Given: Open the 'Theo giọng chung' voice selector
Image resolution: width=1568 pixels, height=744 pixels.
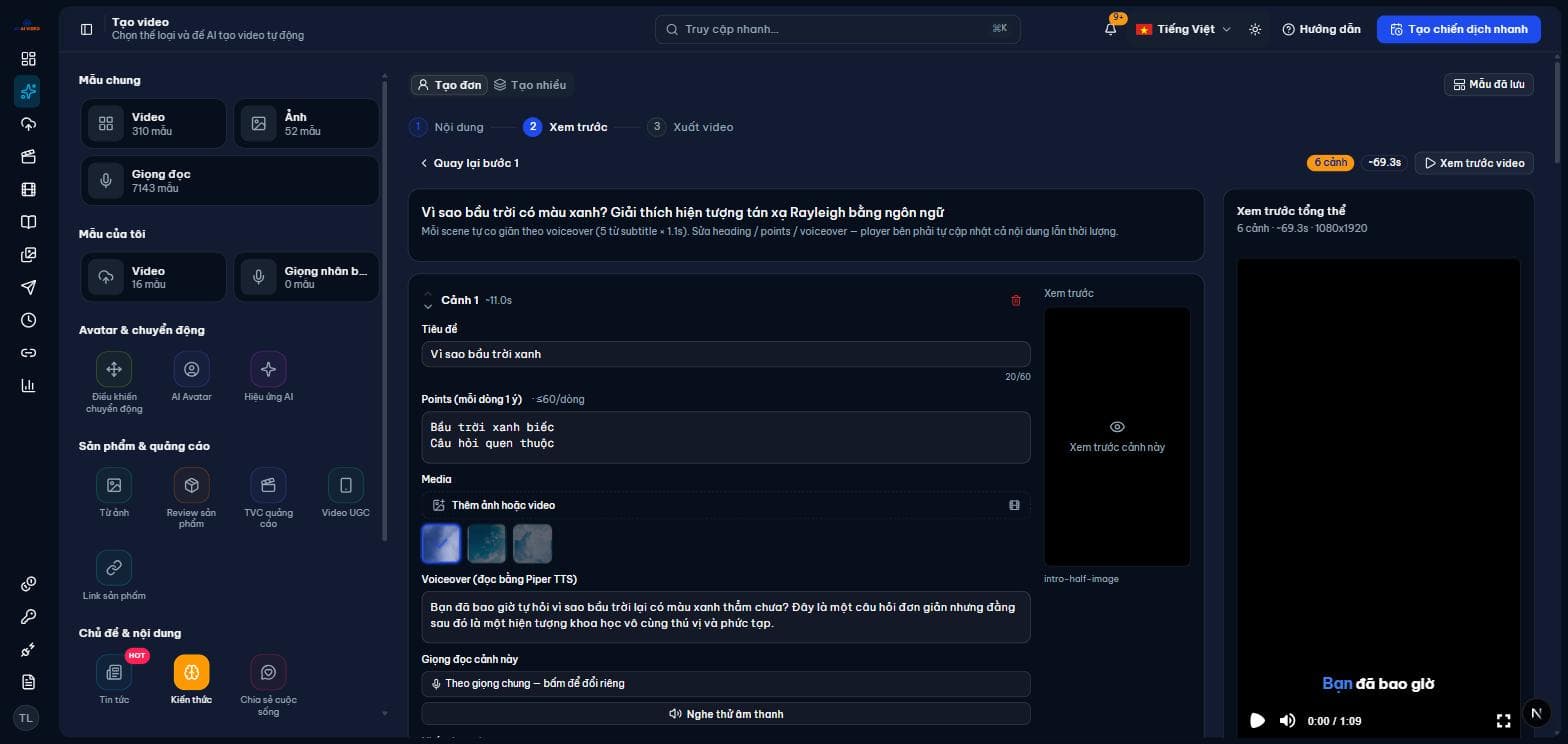Looking at the screenshot, I should point(726,684).
